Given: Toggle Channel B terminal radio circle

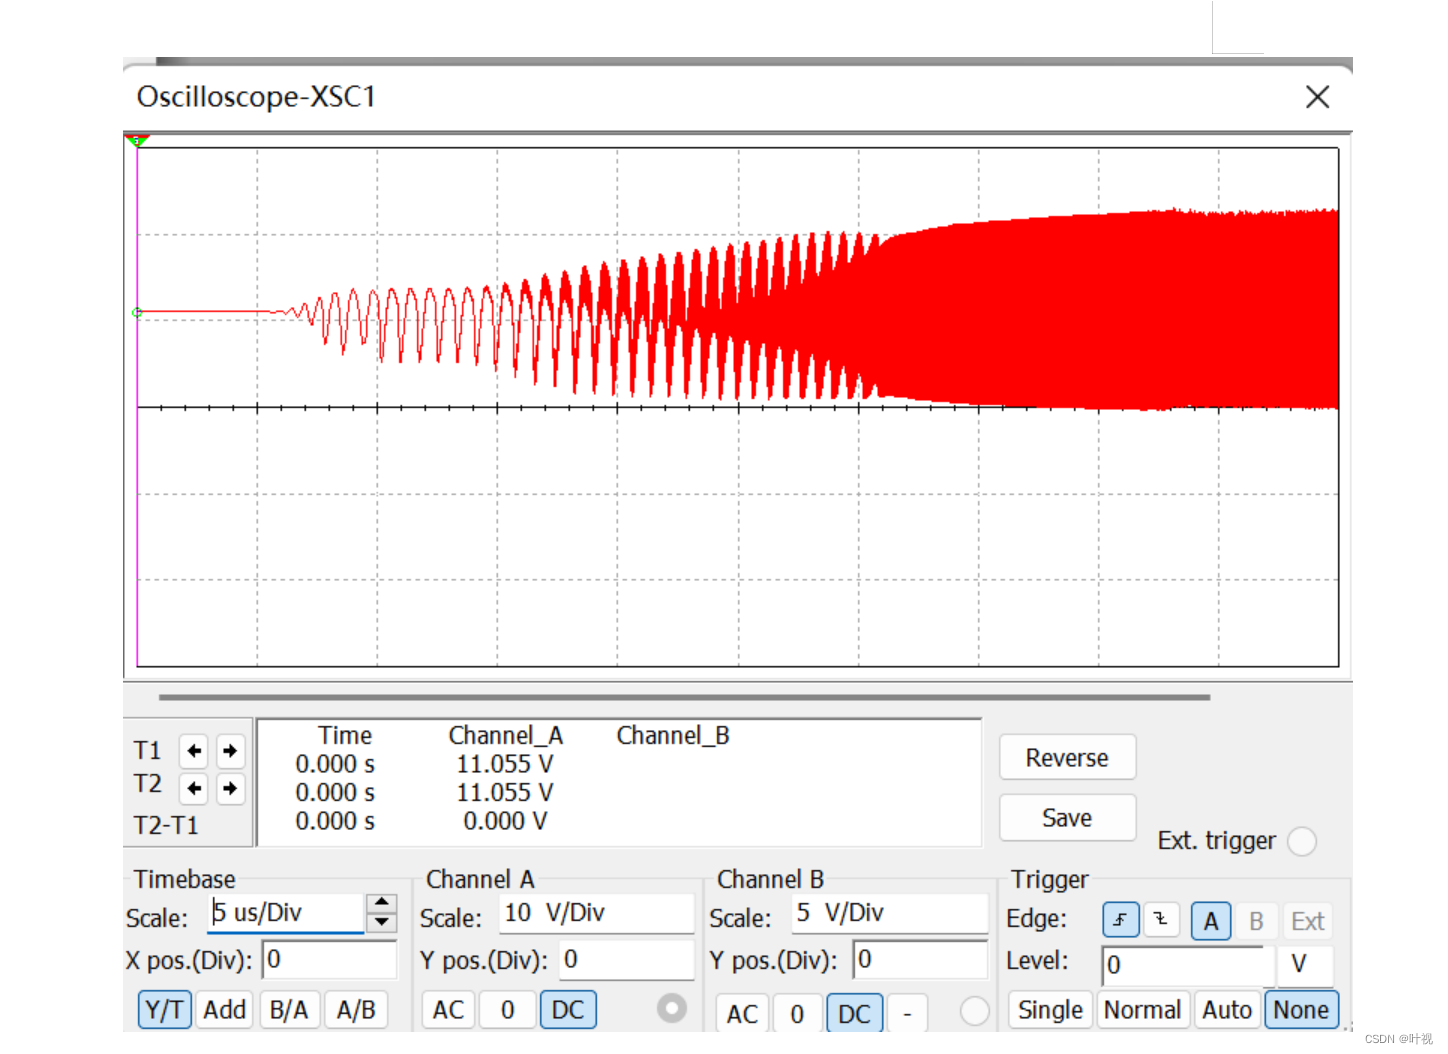Looking at the screenshot, I should [x=974, y=1012].
